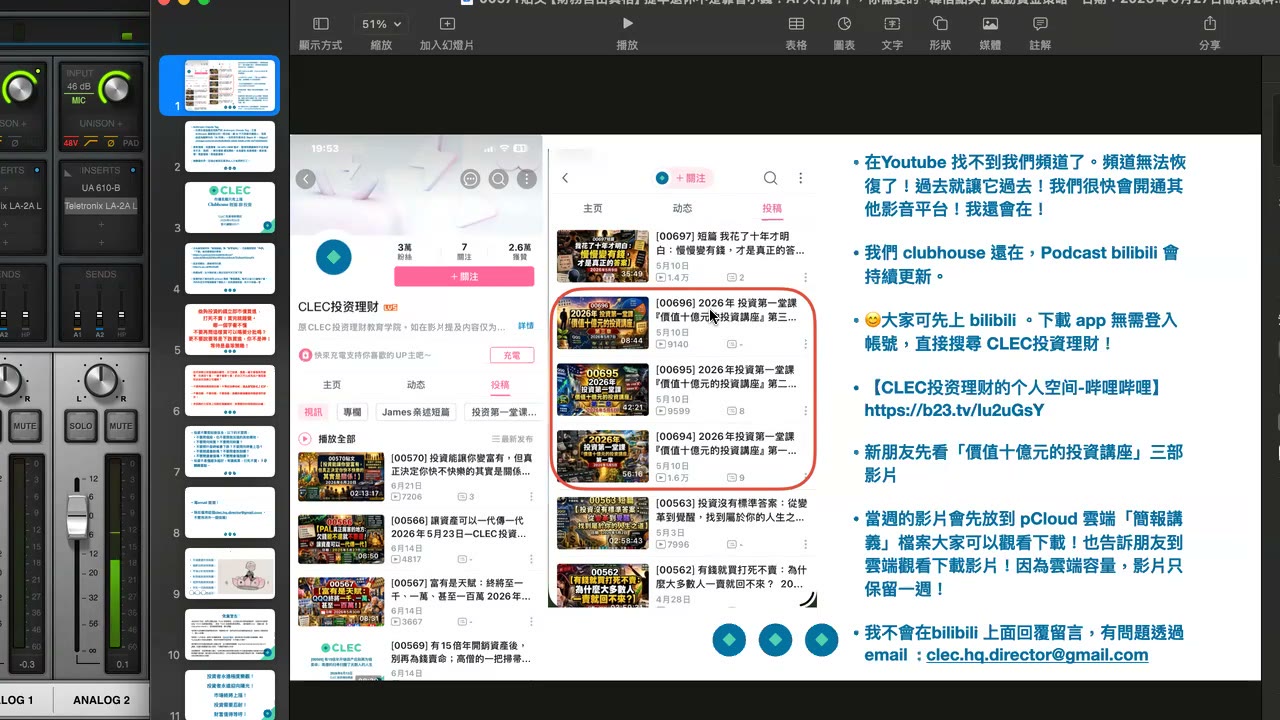
Task: Select slide 5 red-text thumbnail
Action: pos(230,329)
